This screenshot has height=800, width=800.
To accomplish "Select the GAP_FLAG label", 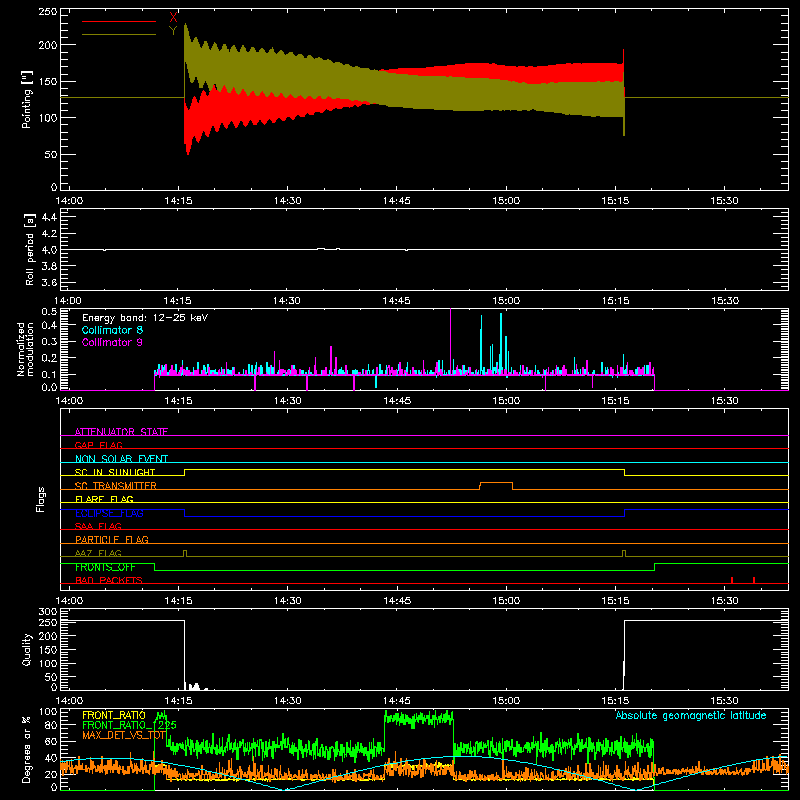I will pos(98,445).
